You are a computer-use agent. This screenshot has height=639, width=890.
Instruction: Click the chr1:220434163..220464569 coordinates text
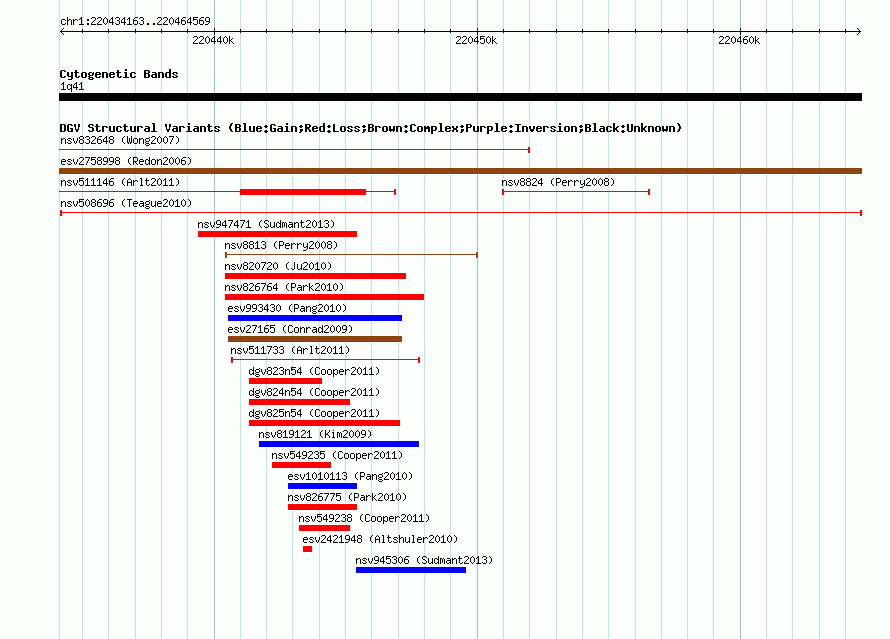click(135, 21)
